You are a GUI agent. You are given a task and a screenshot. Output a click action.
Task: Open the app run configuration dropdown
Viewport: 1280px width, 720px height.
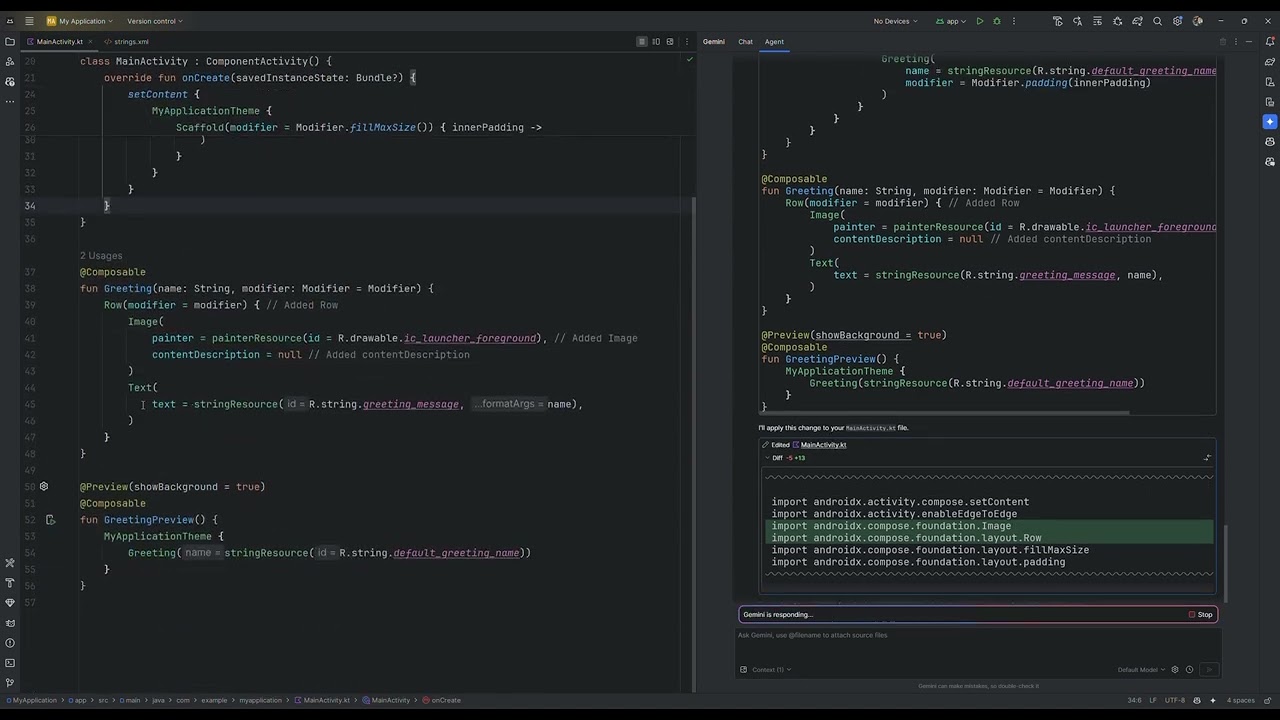(950, 21)
